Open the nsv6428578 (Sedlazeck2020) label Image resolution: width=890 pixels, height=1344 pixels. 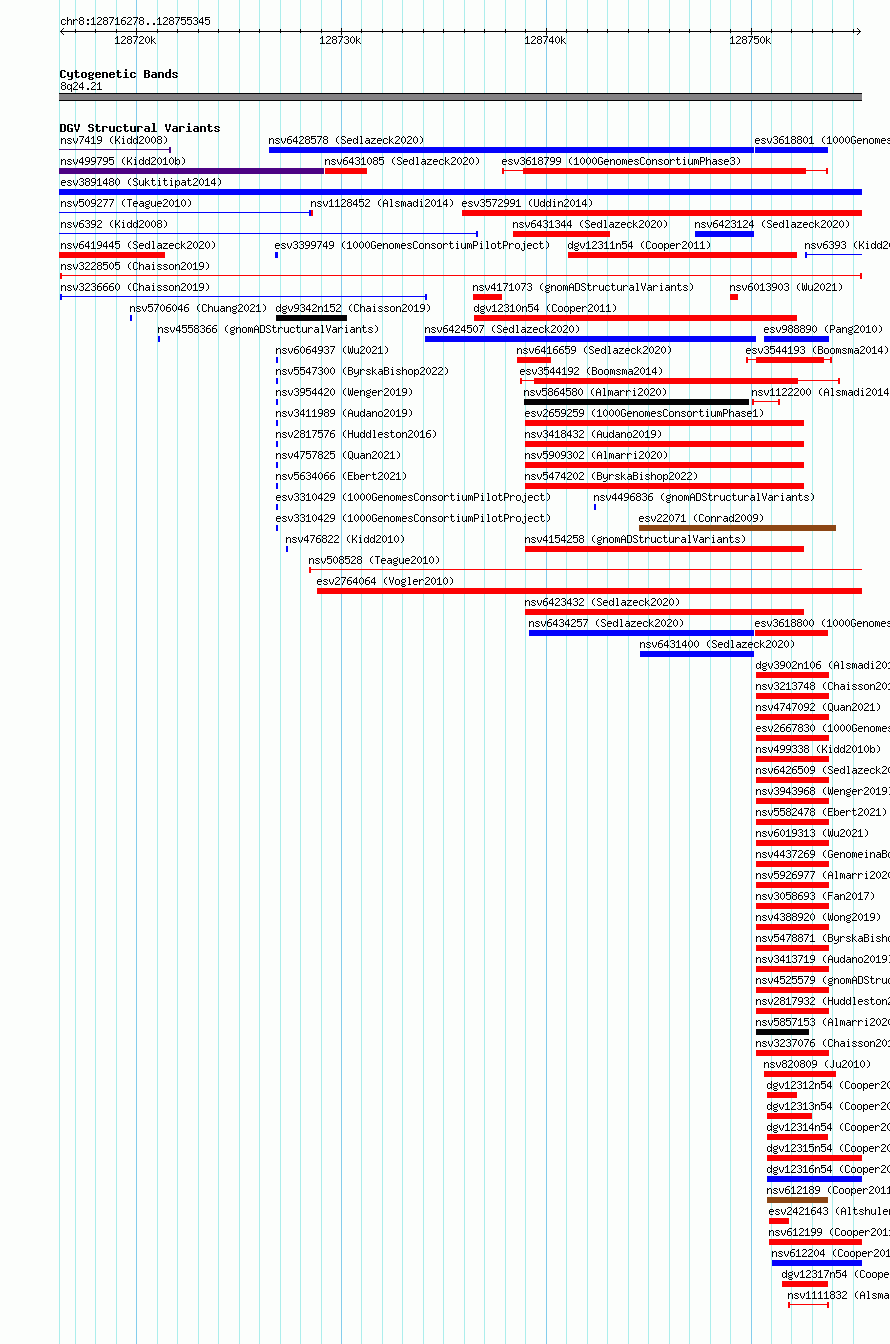[x=346, y=140]
